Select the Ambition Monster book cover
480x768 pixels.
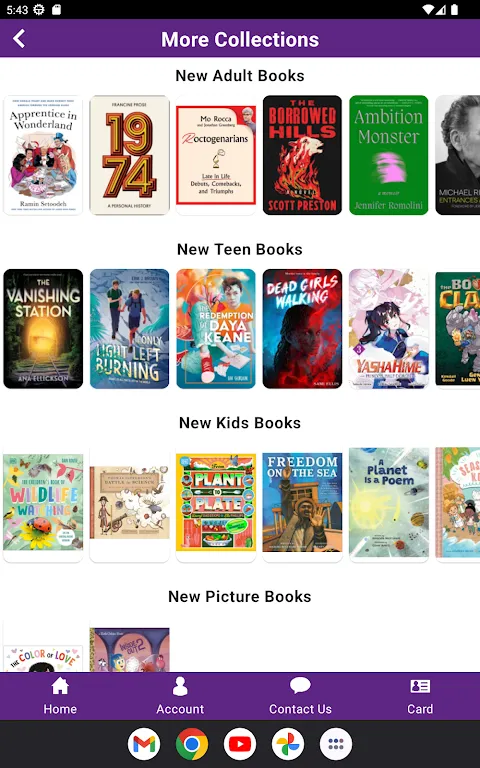point(388,155)
